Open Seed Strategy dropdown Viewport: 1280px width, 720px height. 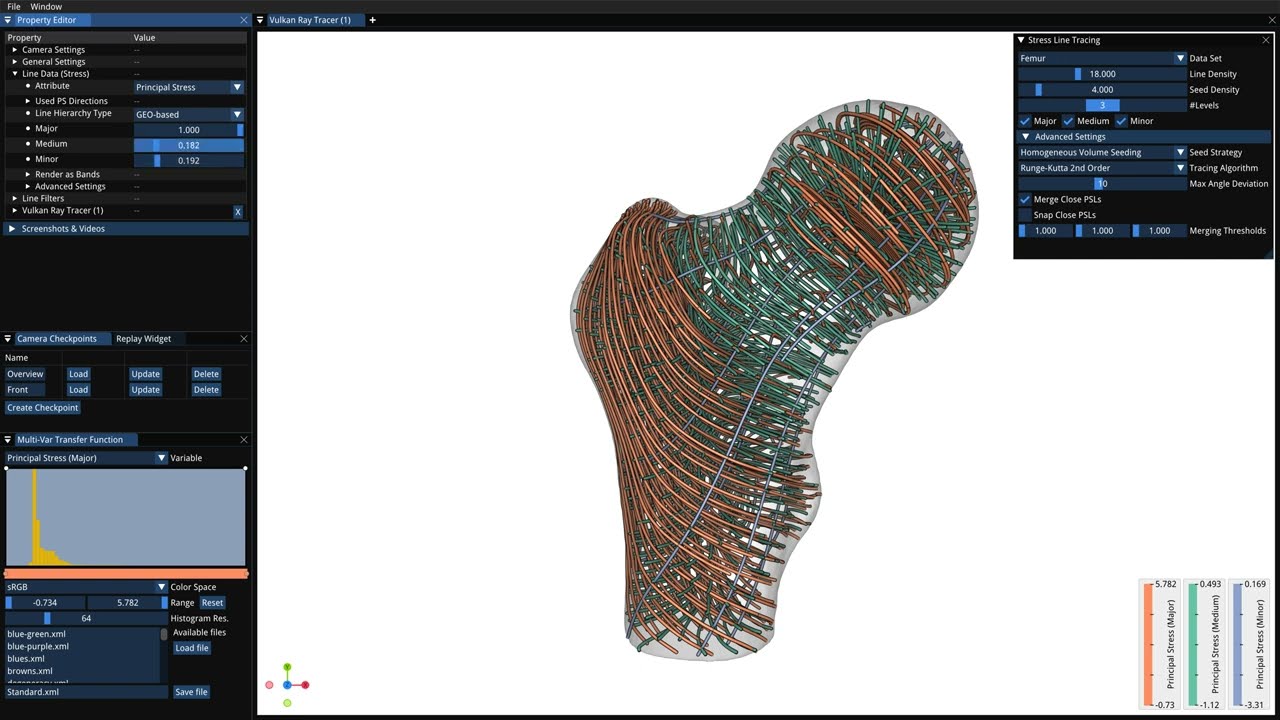[x=1102, y=153]
